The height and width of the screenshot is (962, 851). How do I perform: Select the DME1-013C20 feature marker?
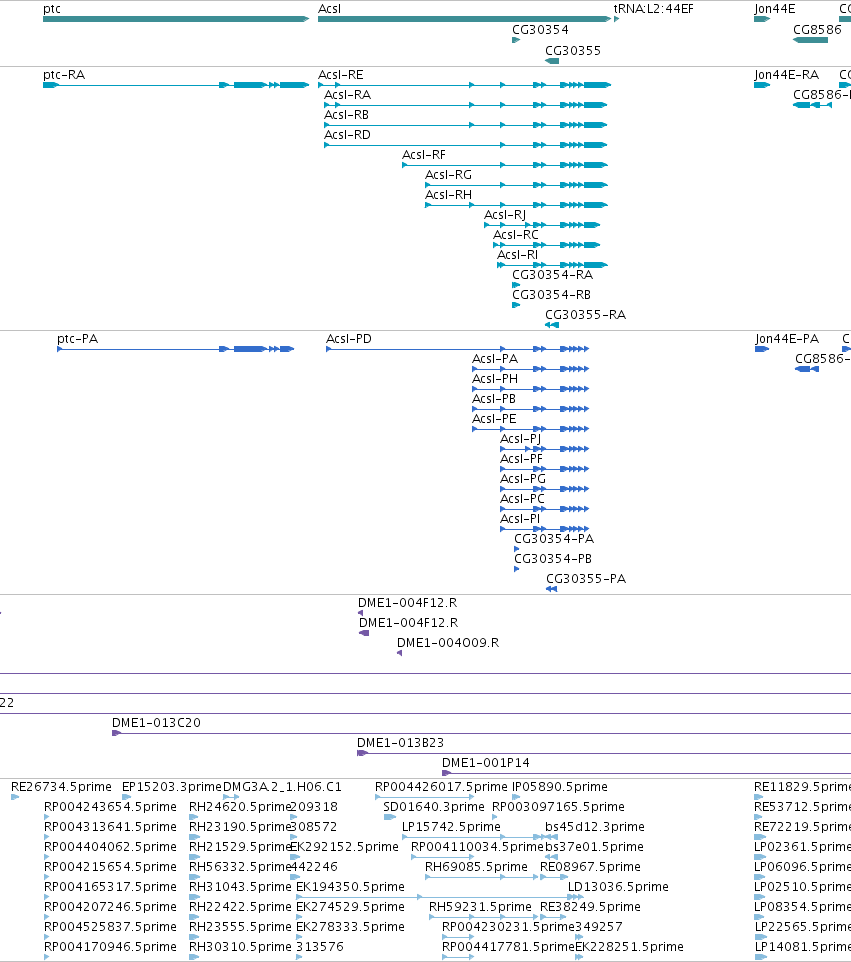point(117,733)
